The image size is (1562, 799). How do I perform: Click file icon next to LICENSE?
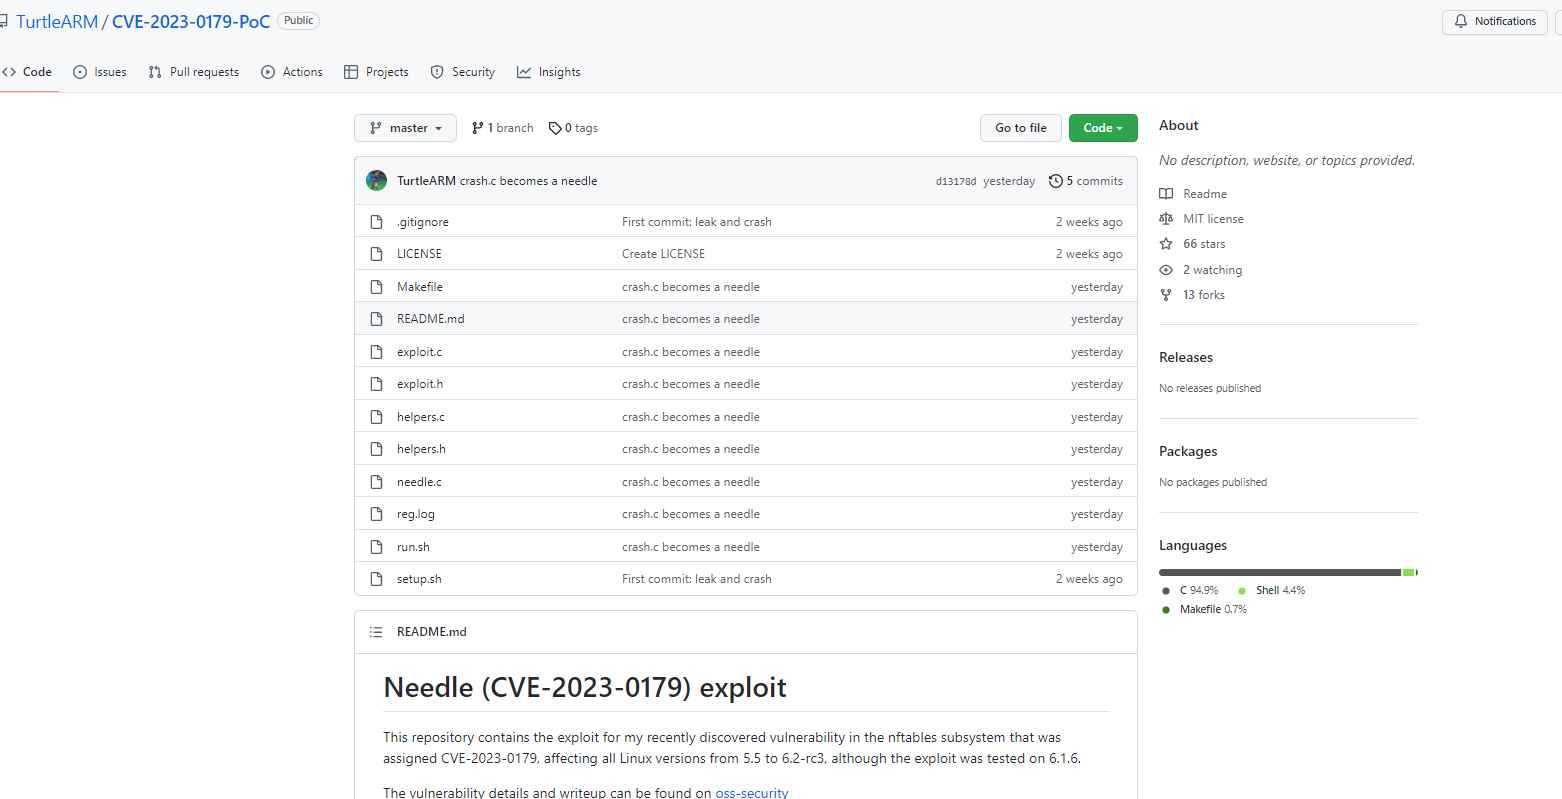377,254
